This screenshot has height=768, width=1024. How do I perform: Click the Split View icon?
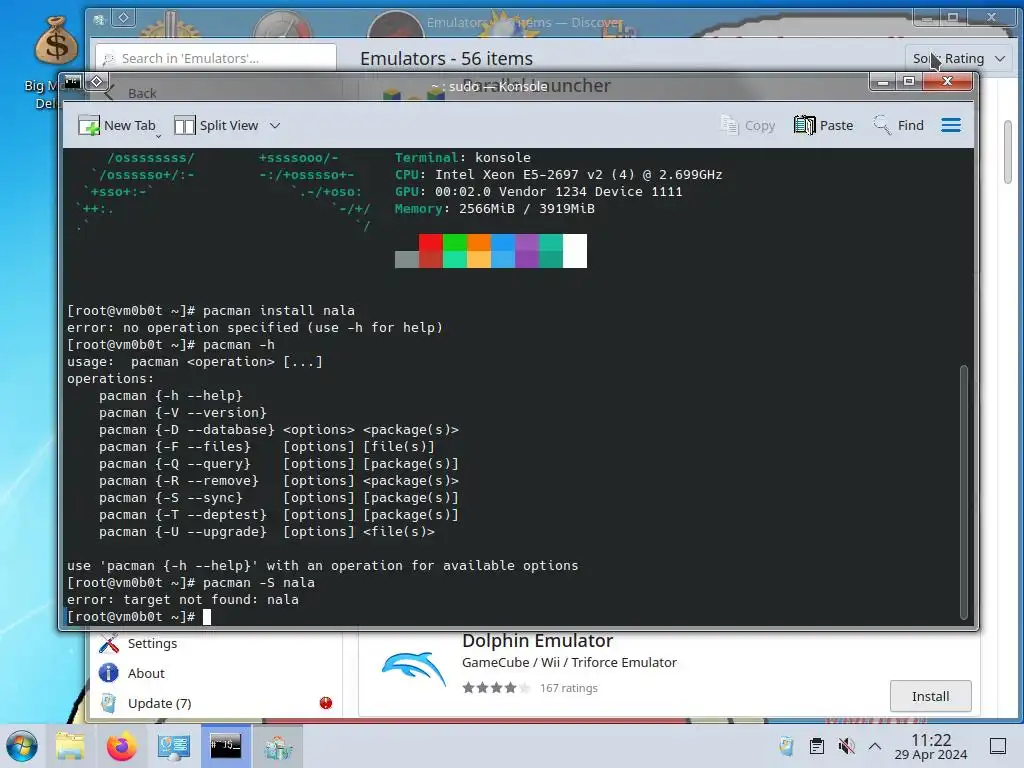(184, 125)
